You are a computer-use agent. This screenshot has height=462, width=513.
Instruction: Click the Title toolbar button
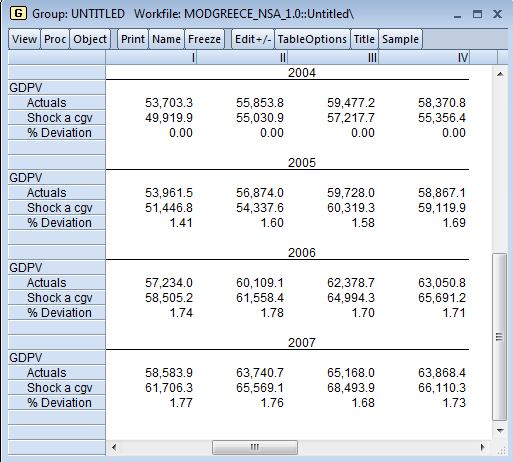point(364,39)
